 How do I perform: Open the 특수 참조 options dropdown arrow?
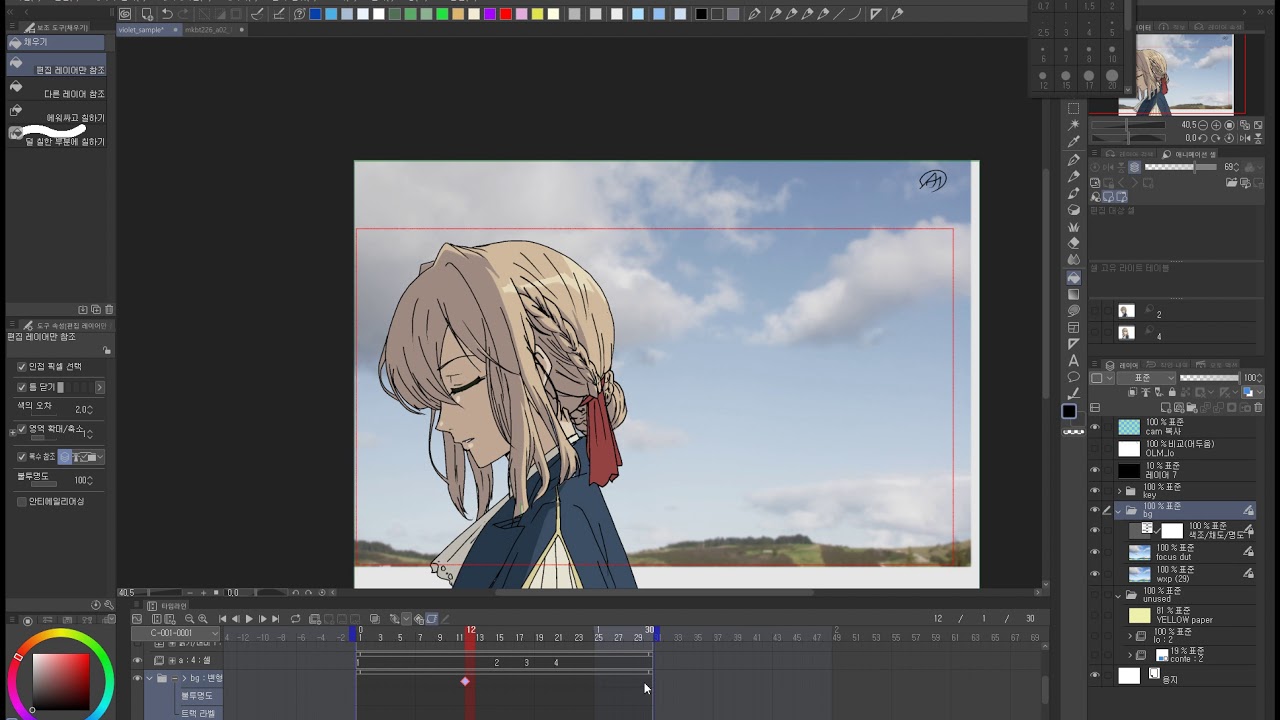pos(99,457)
